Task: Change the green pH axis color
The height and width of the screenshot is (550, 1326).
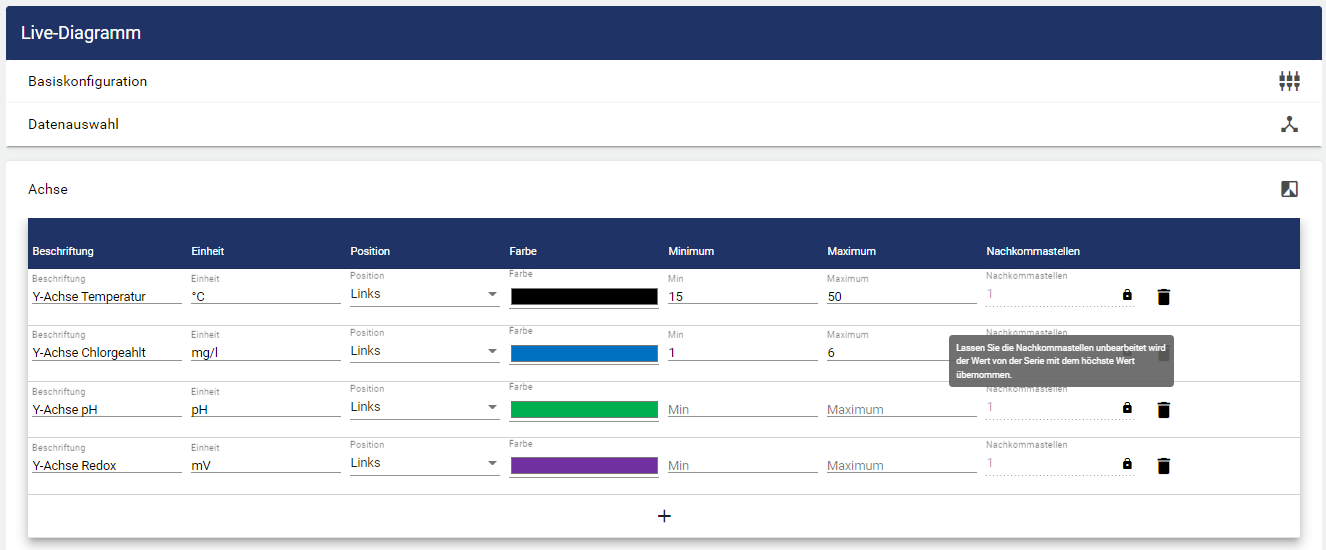Action: (x=584, y=410)
